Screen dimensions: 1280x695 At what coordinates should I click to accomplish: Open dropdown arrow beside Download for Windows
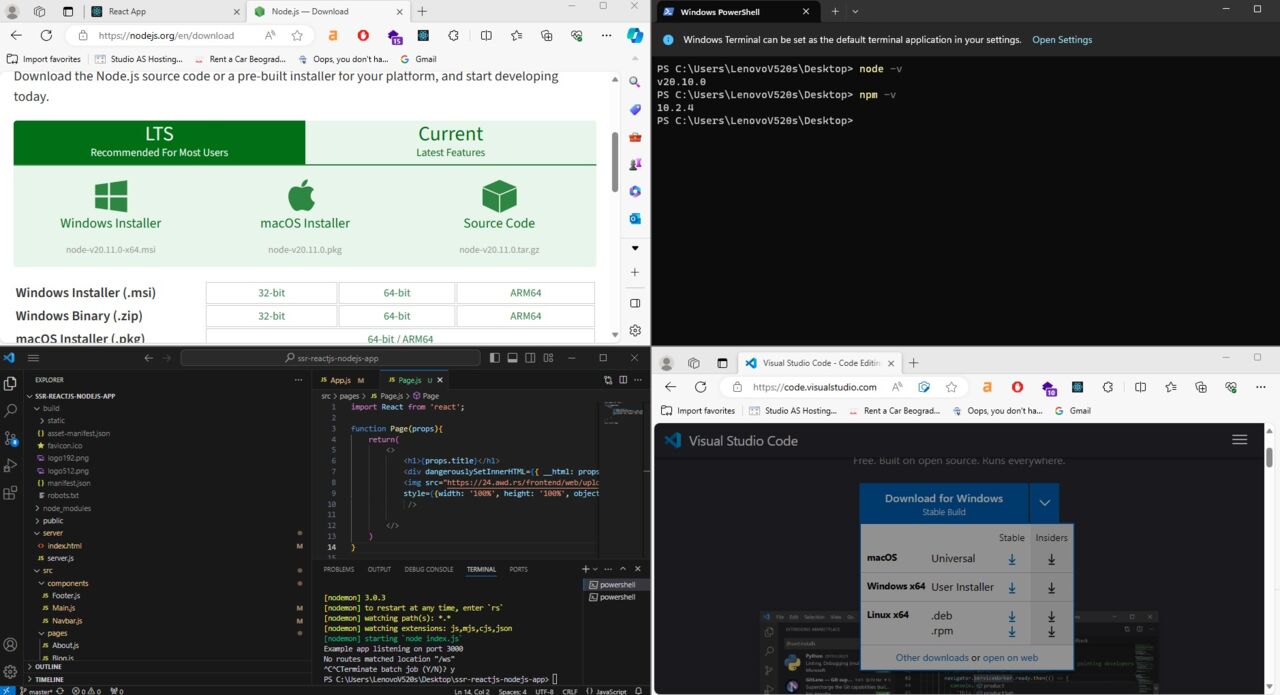(1044, 503)
